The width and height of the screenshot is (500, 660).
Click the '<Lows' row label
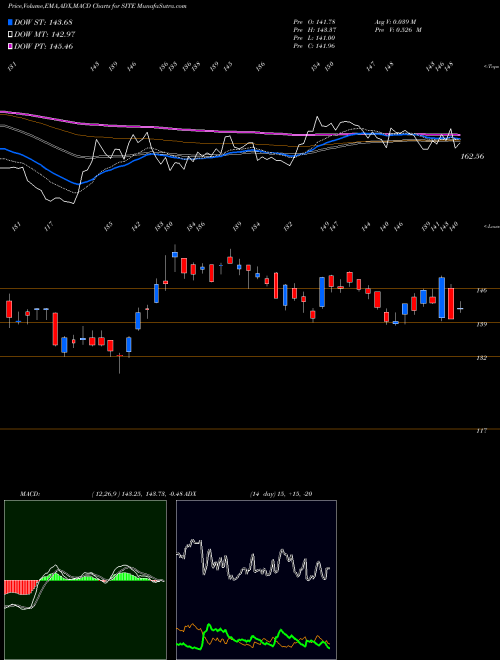click(491, 226)
